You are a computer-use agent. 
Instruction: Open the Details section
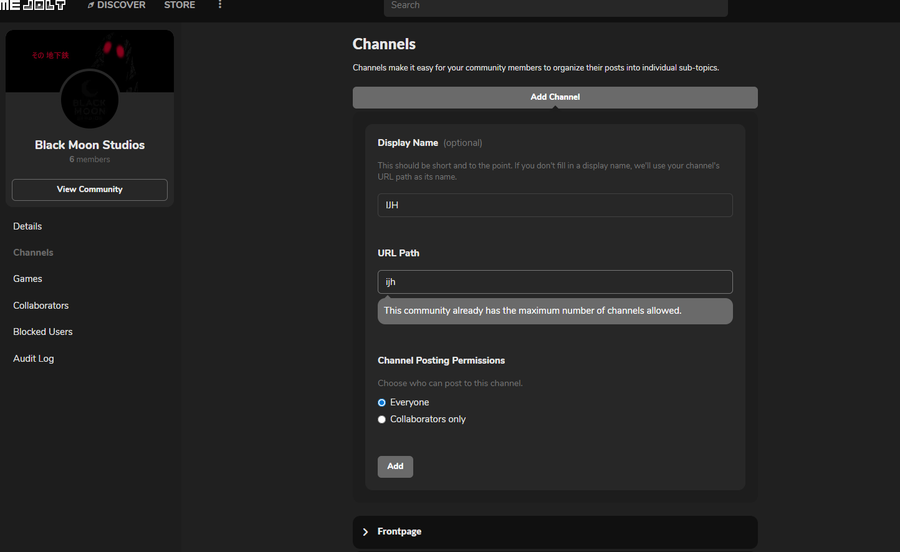tap(28, 226)
